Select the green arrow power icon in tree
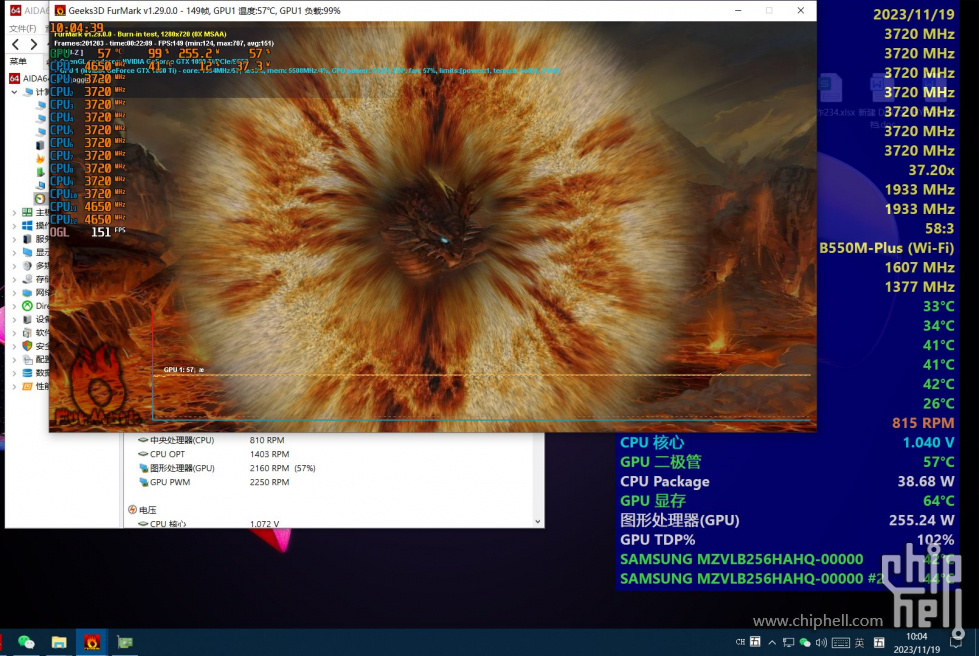Image resolution: width=979 pixels, height=656 pixels. pyautogui.click(x=40, y=172)
